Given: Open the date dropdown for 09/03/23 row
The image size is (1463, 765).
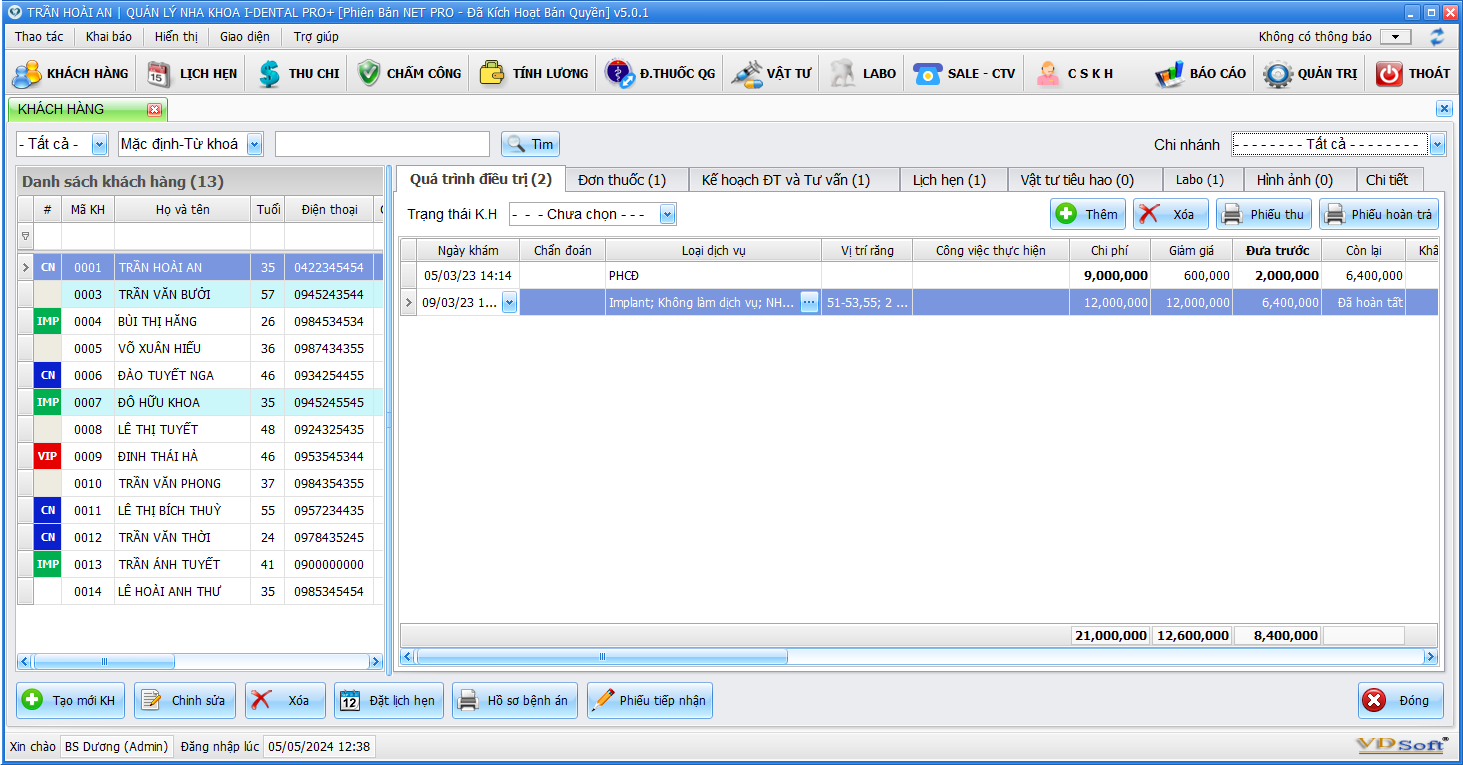Looking at the screenshot, I should coord(509,302).
